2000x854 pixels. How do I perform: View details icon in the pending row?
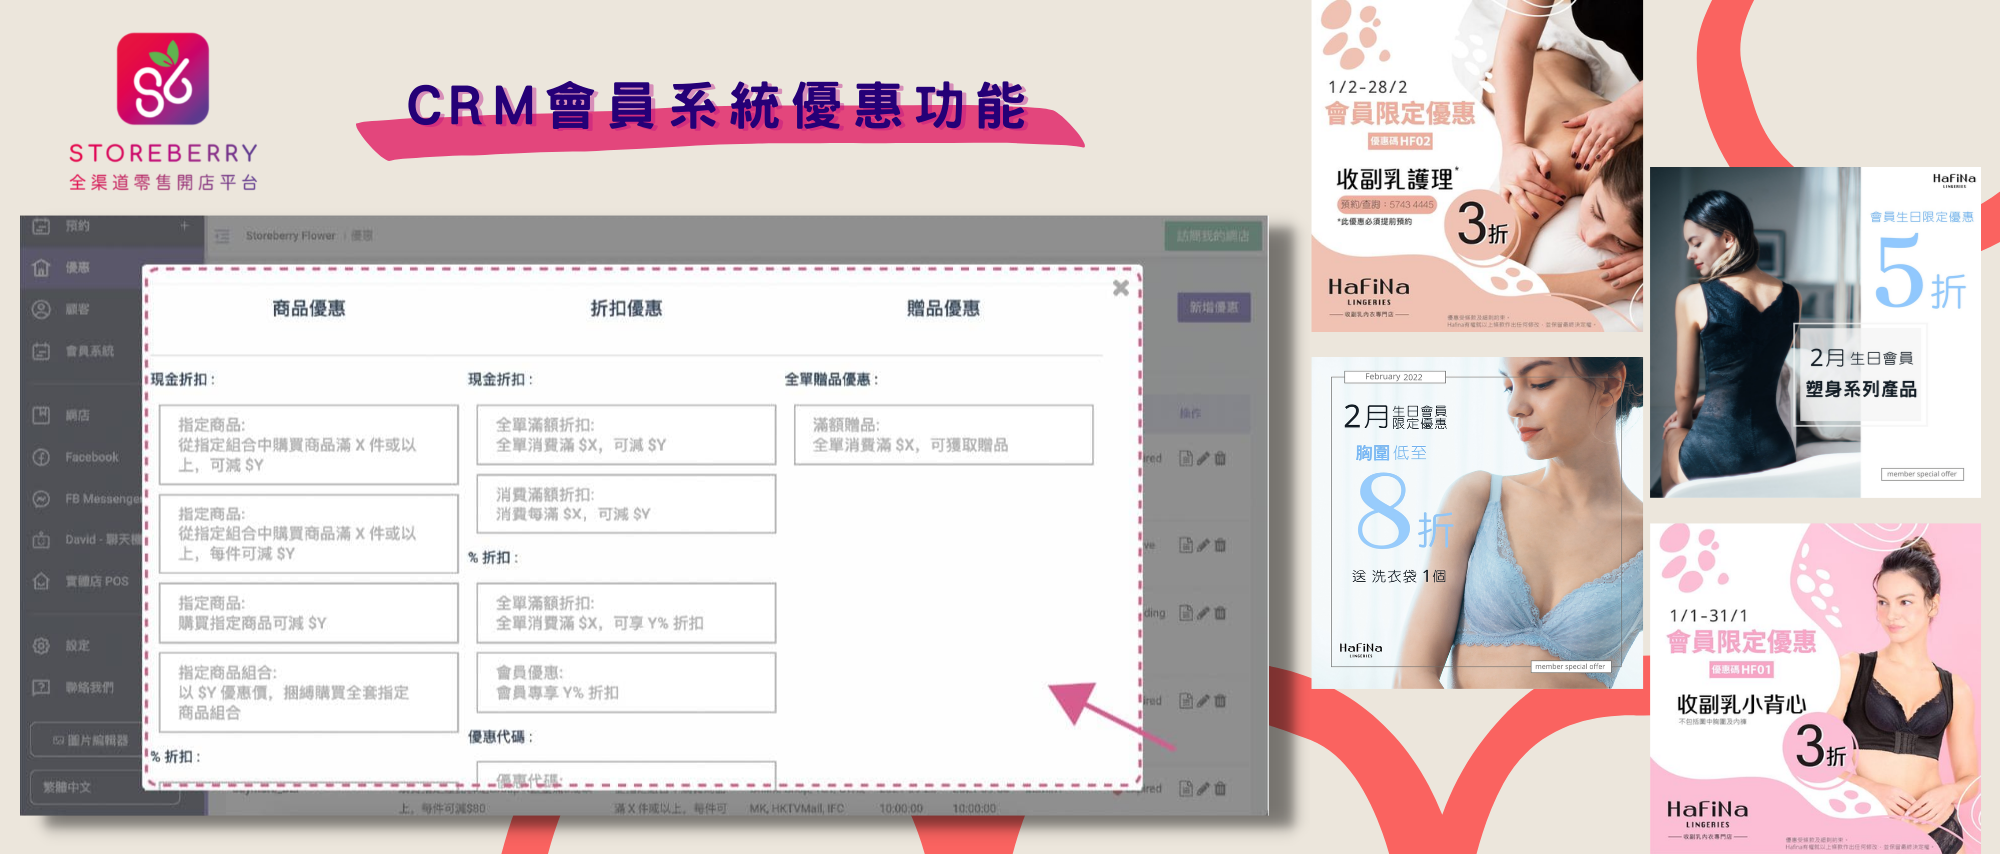pyautogui.click(x=1186, y=613)
